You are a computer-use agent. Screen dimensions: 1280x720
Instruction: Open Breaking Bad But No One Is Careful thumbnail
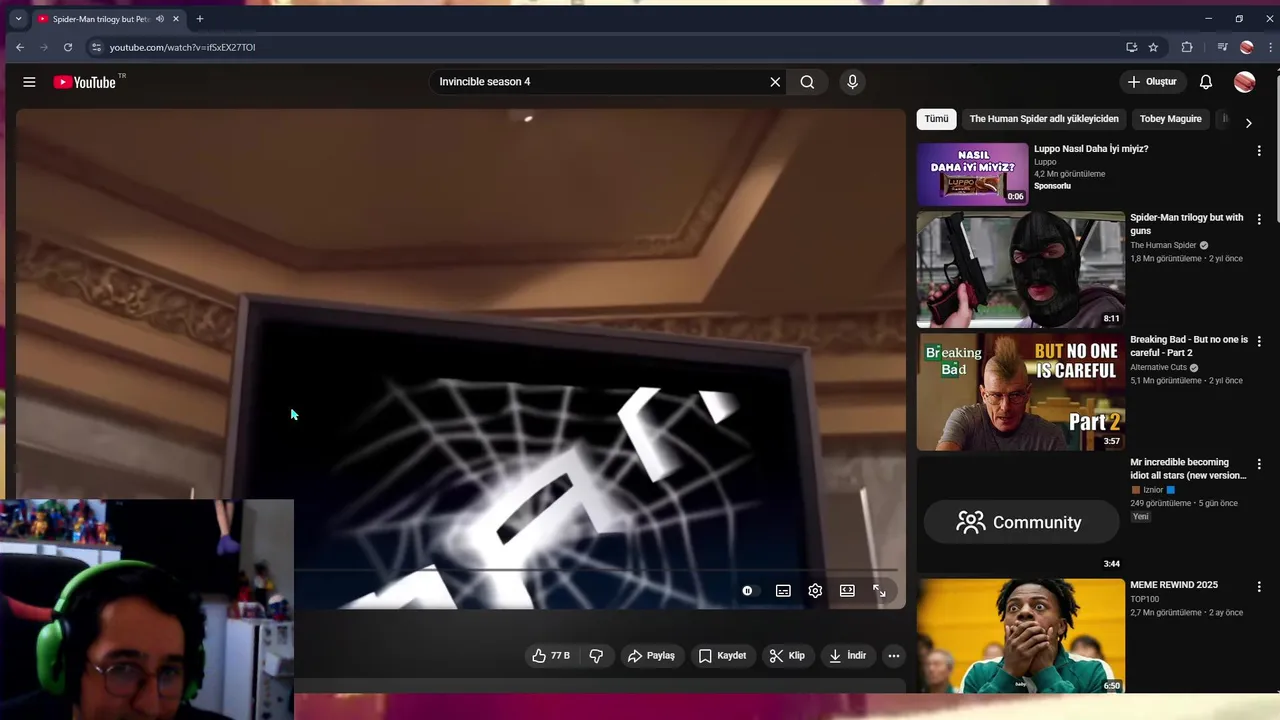pyautogui.click(x=1021, y=392)
